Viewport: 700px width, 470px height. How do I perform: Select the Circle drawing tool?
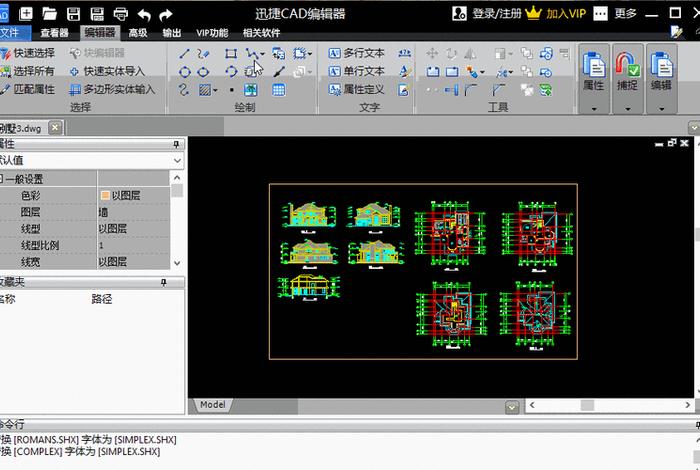click(x=184, y=72)
